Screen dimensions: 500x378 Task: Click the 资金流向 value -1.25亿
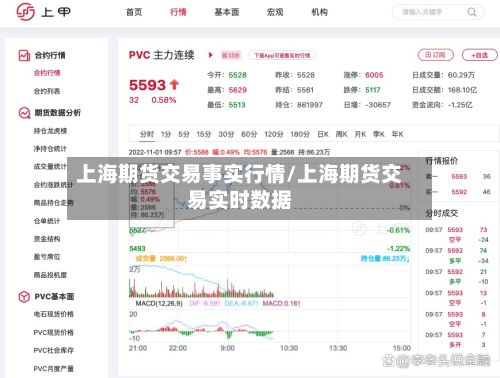[460, 105]
